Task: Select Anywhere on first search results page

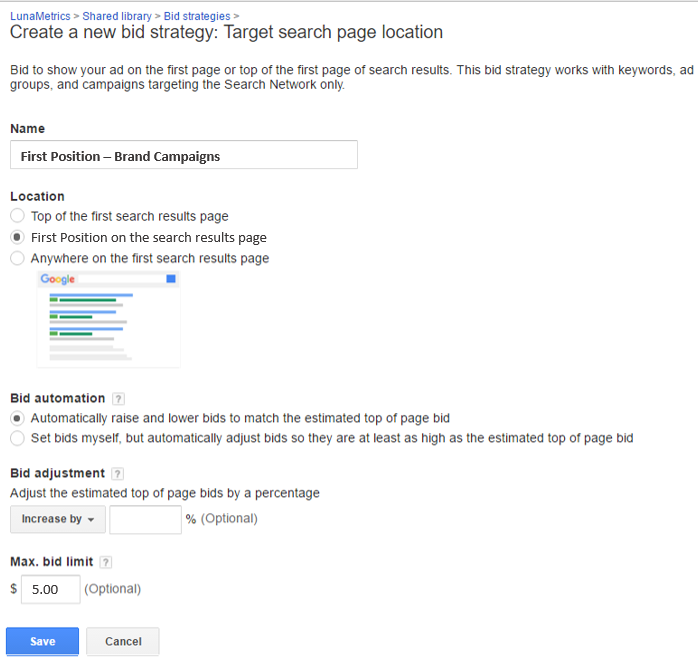Action: pos(17,258)
